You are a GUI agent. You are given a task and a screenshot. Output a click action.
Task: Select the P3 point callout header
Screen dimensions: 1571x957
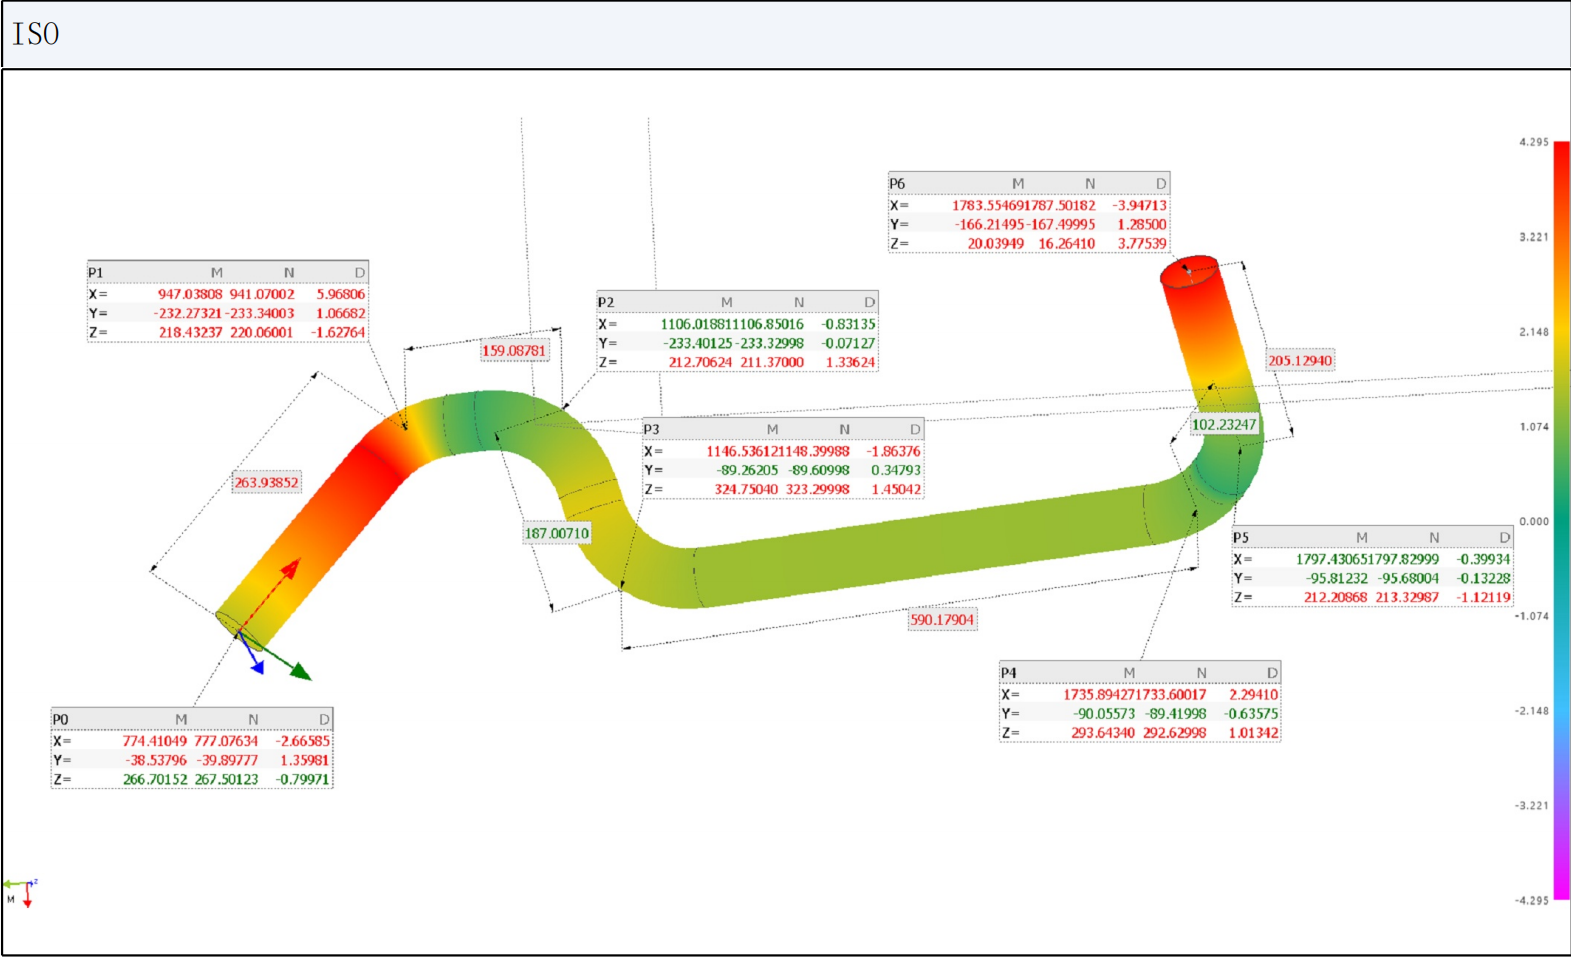click(x=782, y=429)
